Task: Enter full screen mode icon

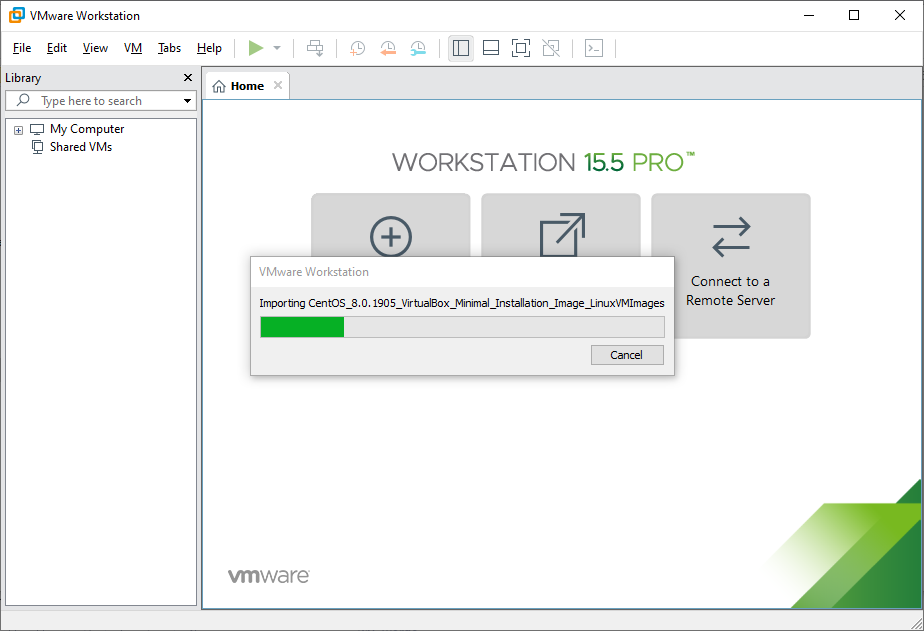Action: pyautogui.click(x=521, y=48)
